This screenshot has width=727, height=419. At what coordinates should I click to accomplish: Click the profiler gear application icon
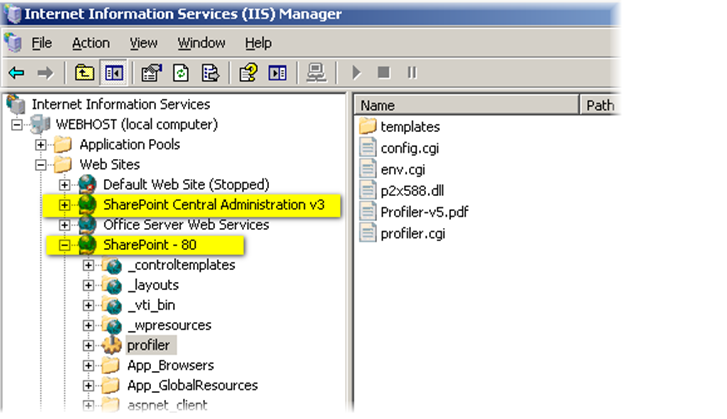point(112,345)
